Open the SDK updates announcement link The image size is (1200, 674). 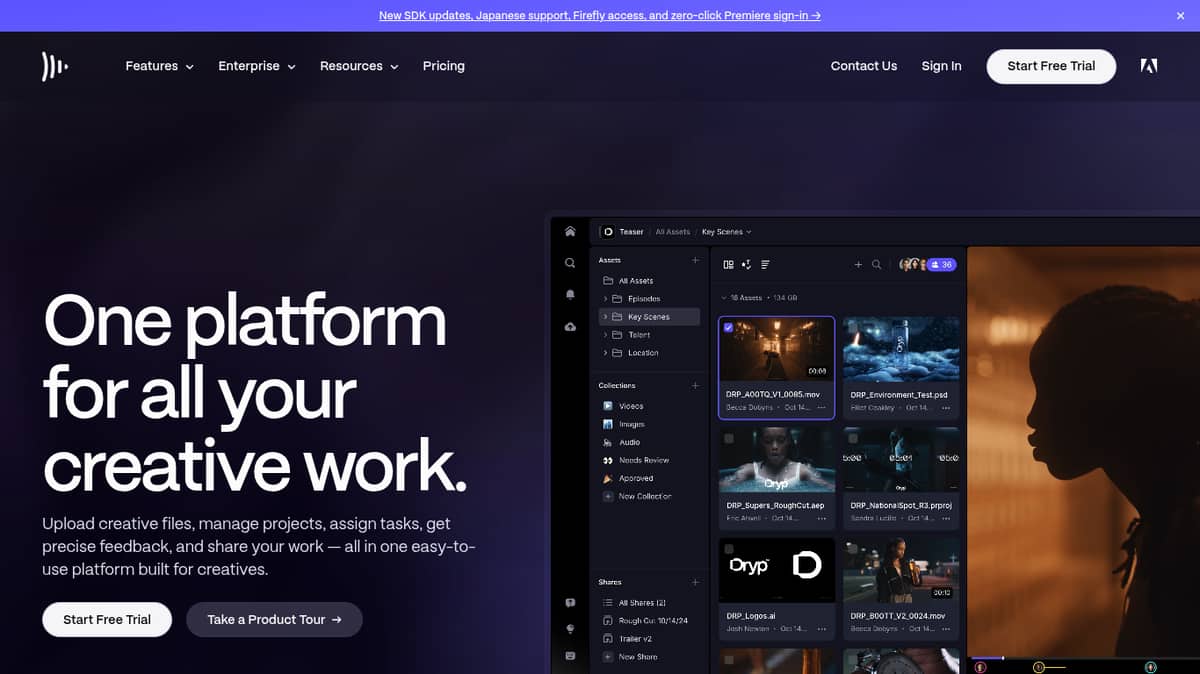point(600,16)
